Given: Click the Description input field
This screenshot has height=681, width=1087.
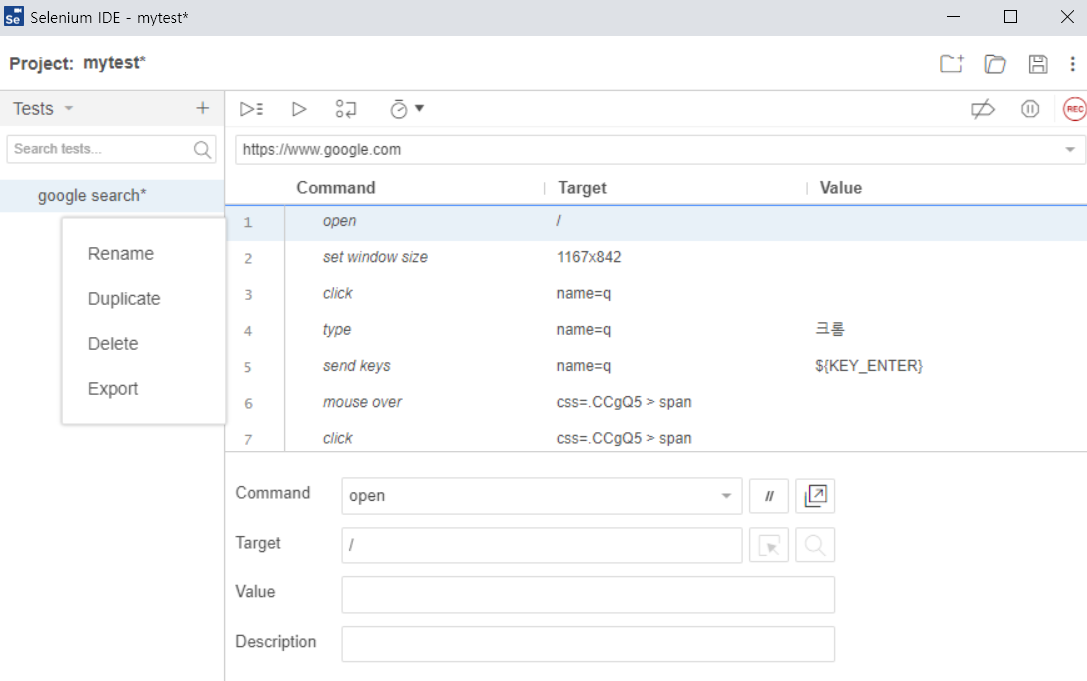Looking at the screenshot, I should pos(587,643).
